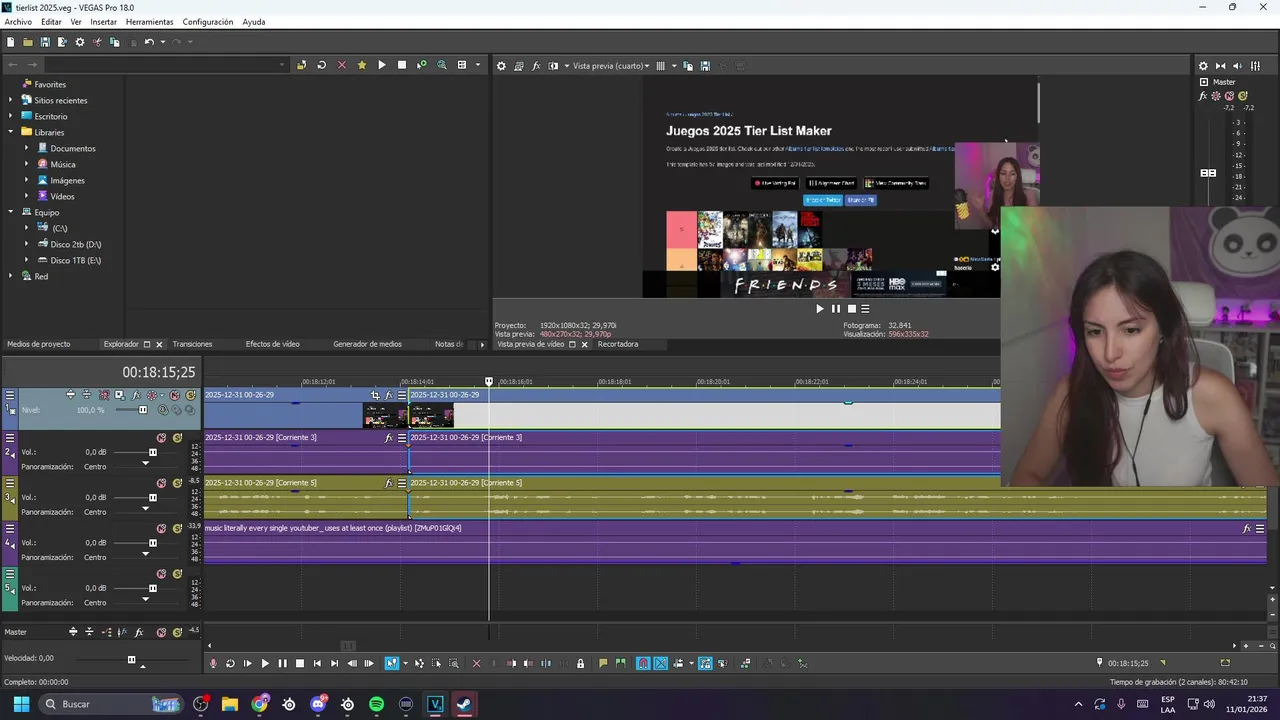The height and width of the screenshot is (720, 1280).
Task: Stop timeline playback in the transport bar
Action: (x=300, y=663)
